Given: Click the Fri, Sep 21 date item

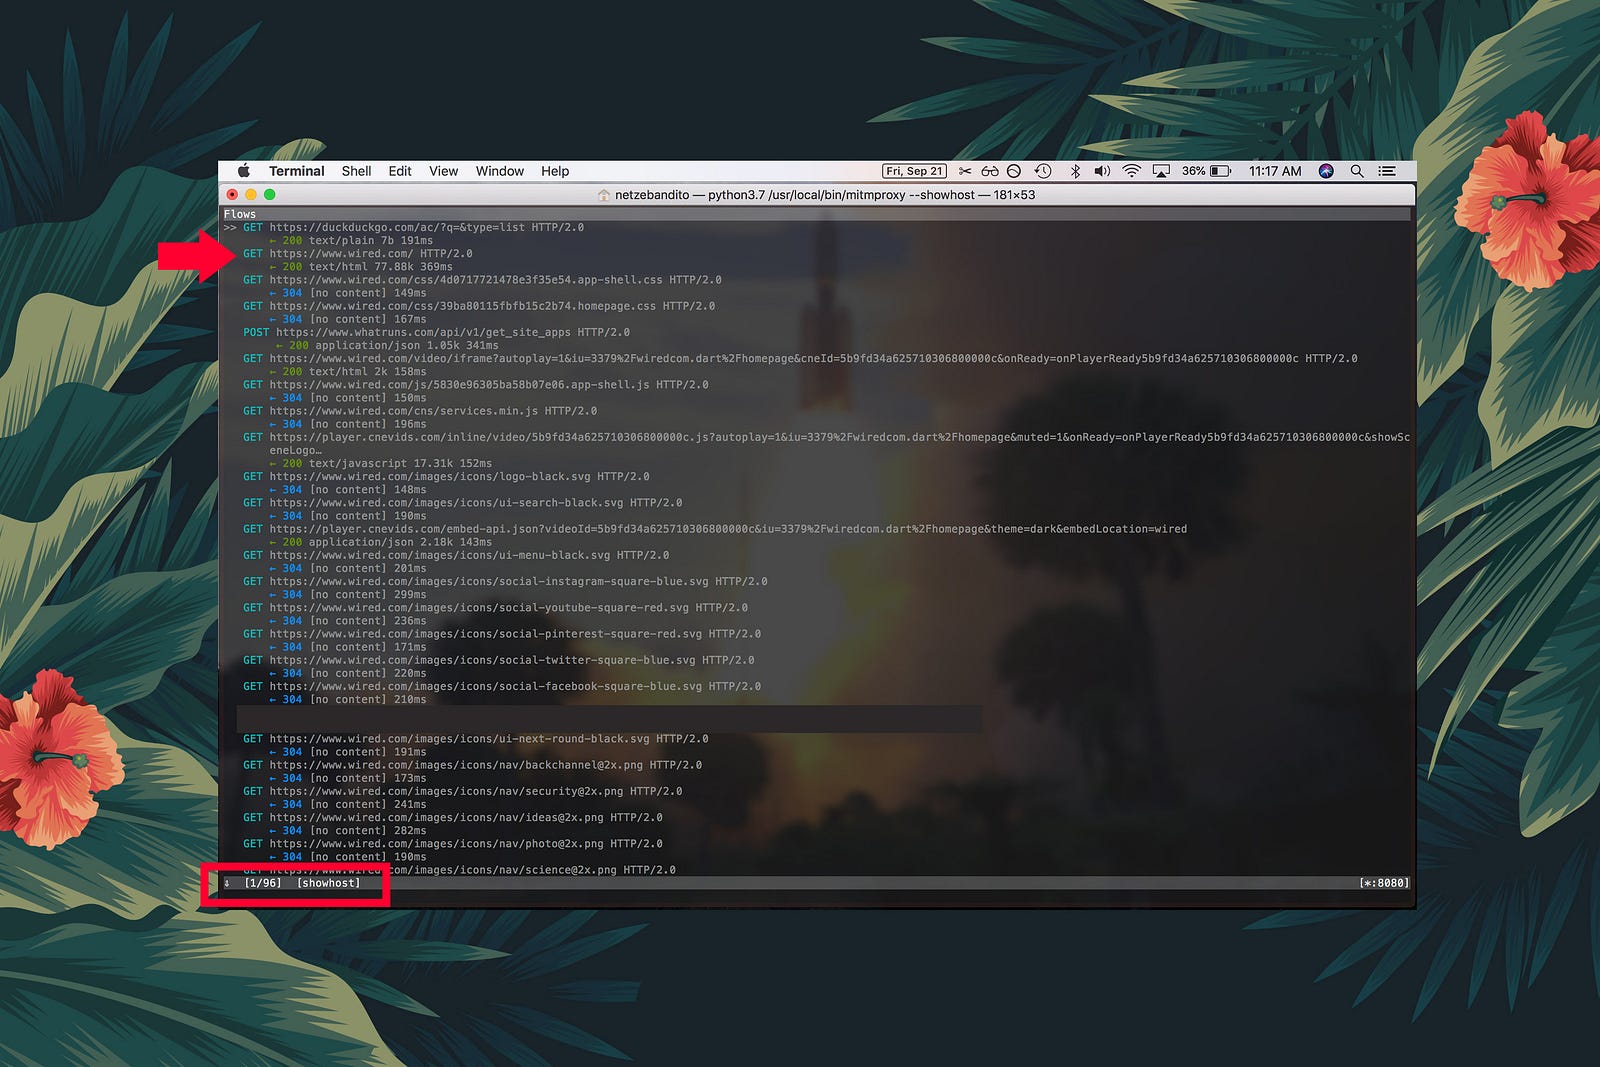Looking at the screenshot, I should tap(914, 171).
